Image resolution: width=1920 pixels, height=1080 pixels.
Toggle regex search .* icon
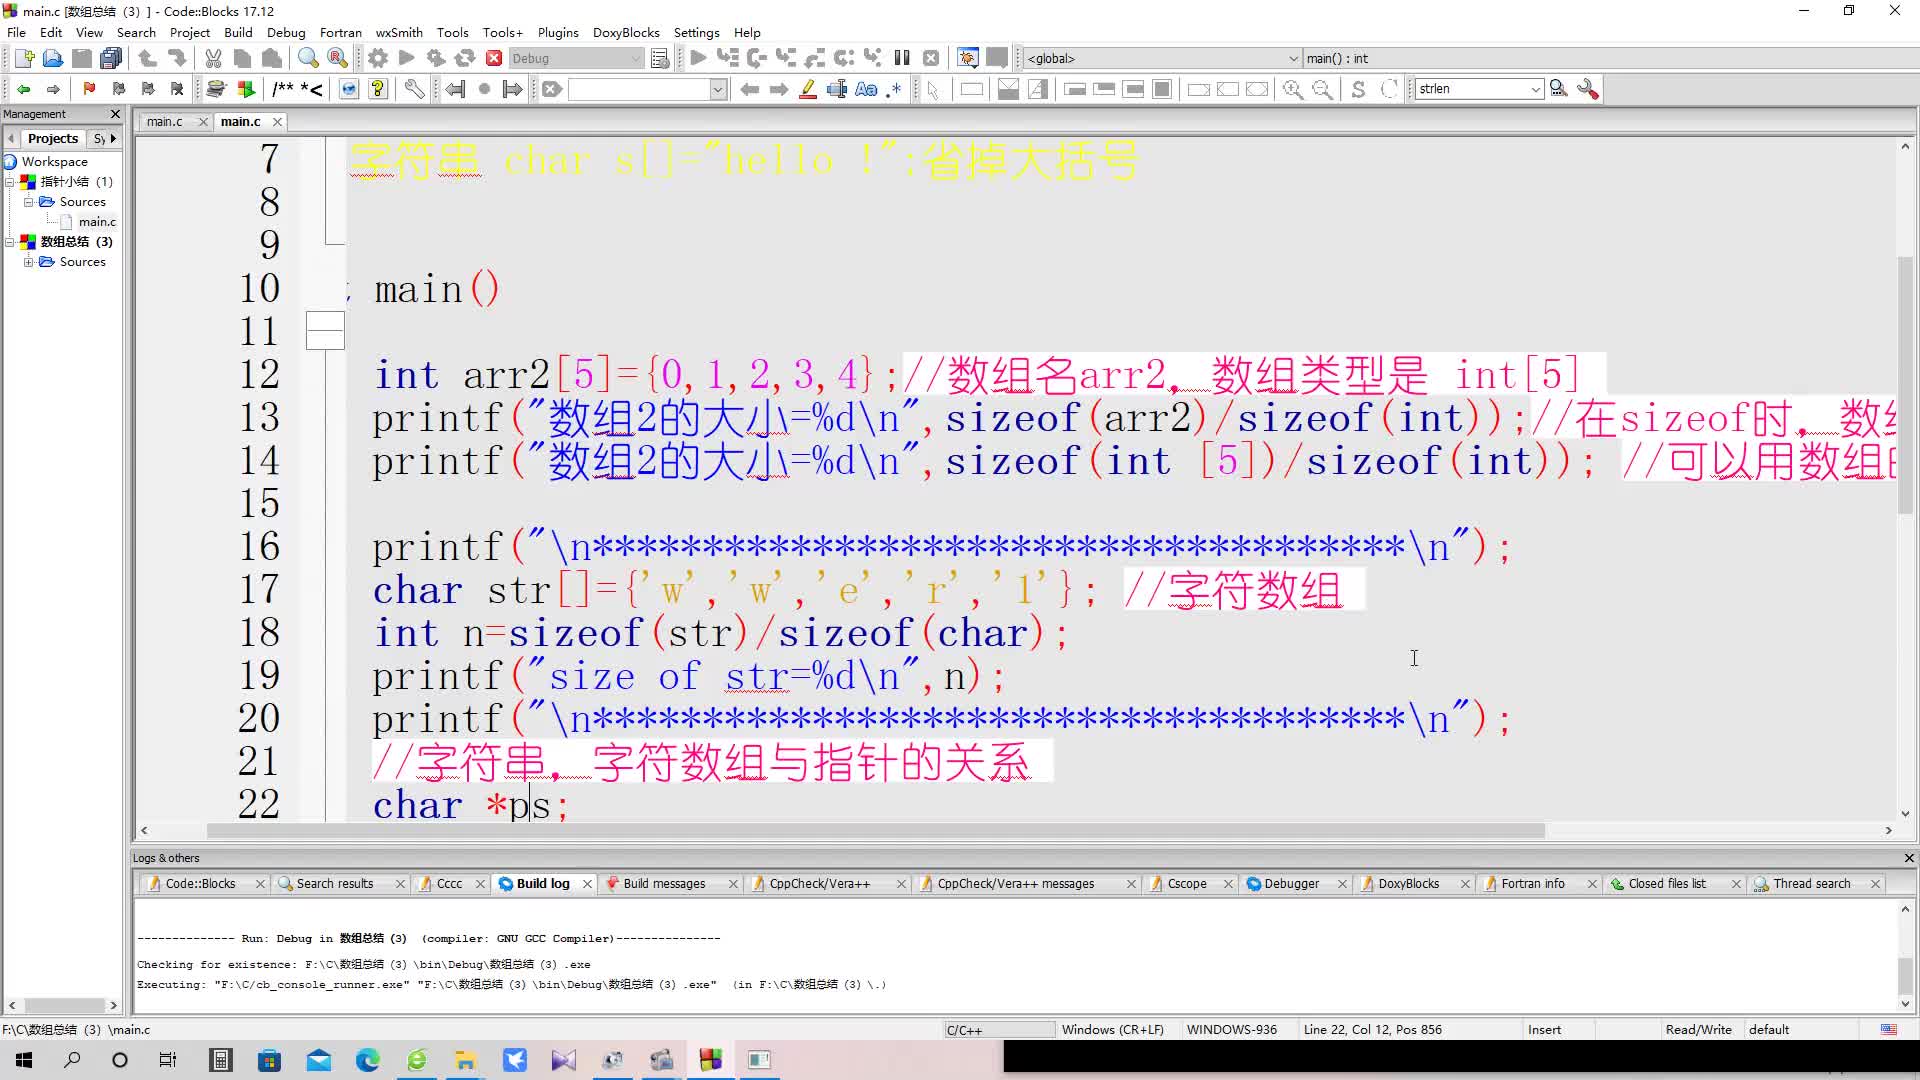pyautogui.click(x=894, y=89)
